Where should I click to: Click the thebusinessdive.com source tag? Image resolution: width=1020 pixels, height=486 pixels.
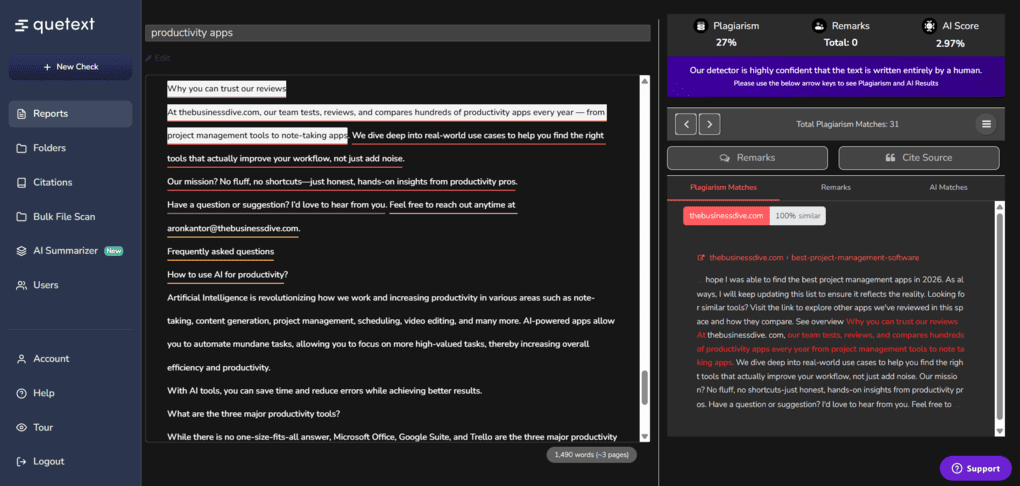[x=726, y=216]
